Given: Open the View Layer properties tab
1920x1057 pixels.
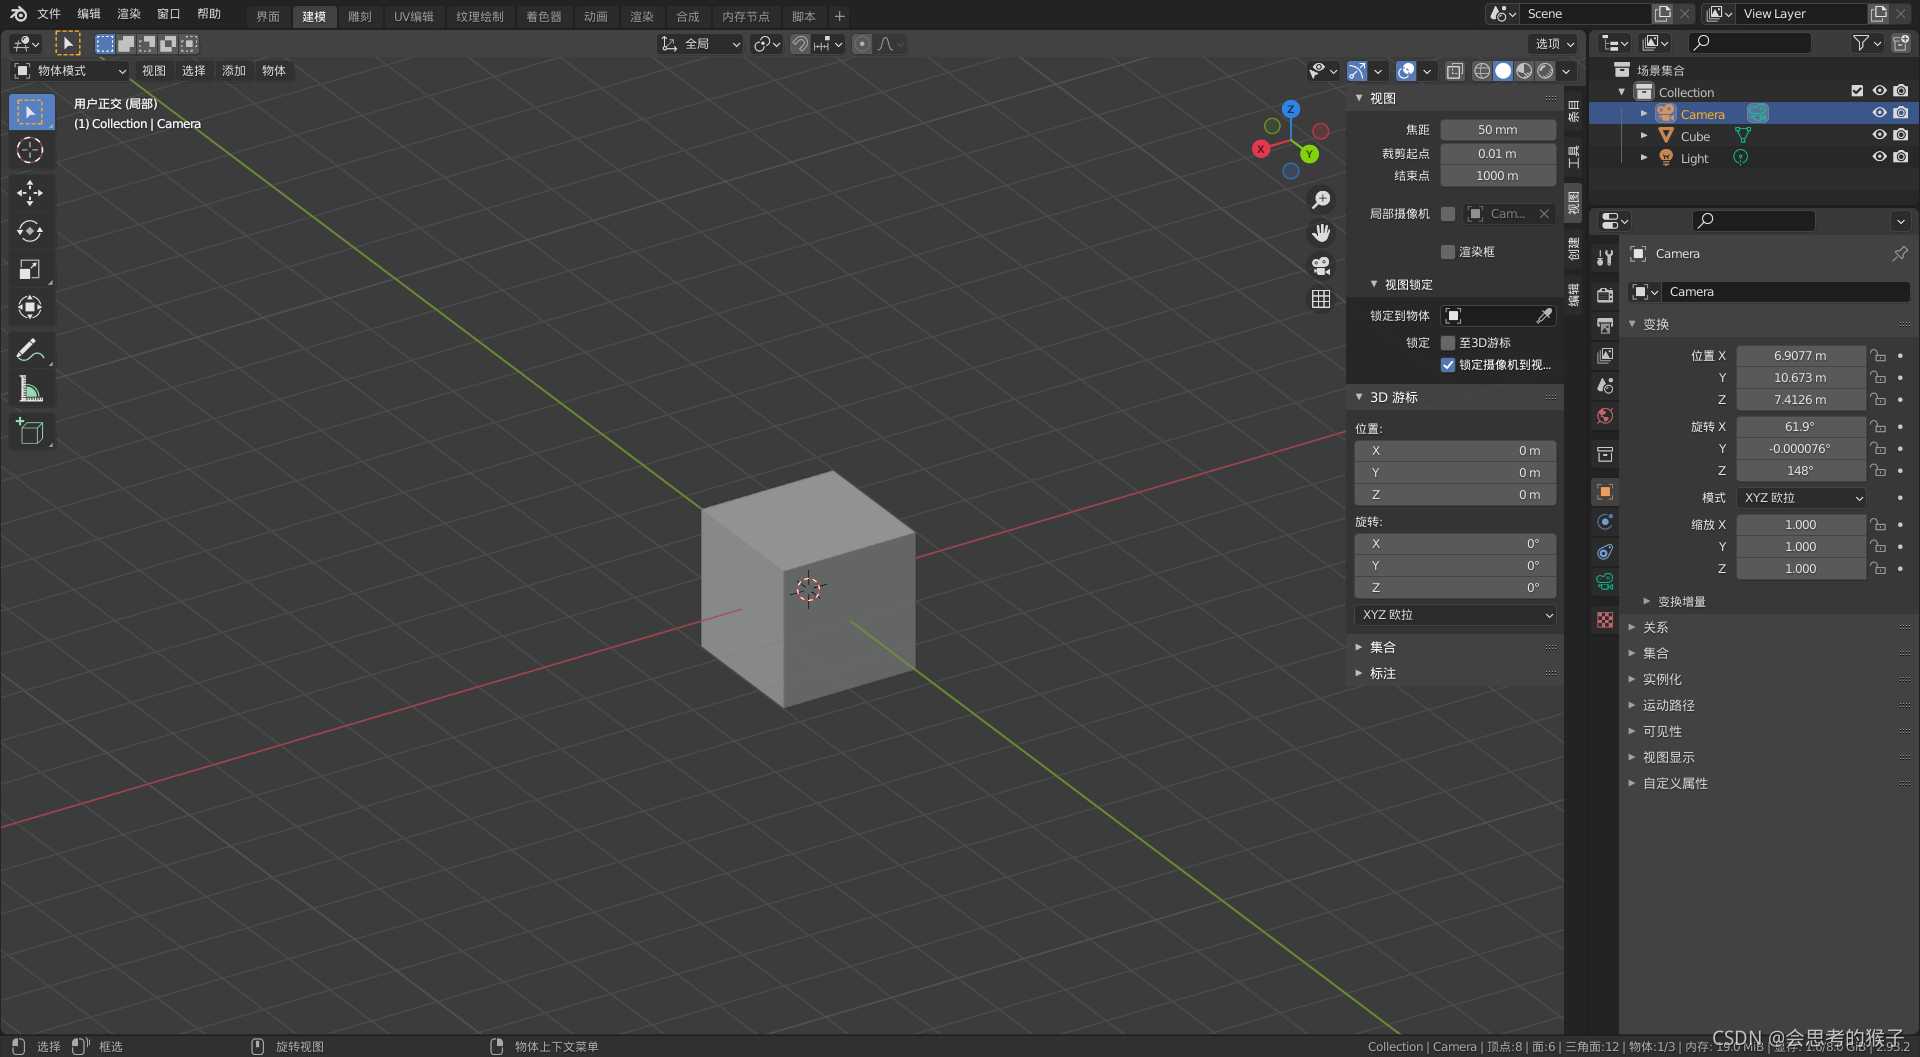Looking at the screenshot, I should pos(1605,355).
